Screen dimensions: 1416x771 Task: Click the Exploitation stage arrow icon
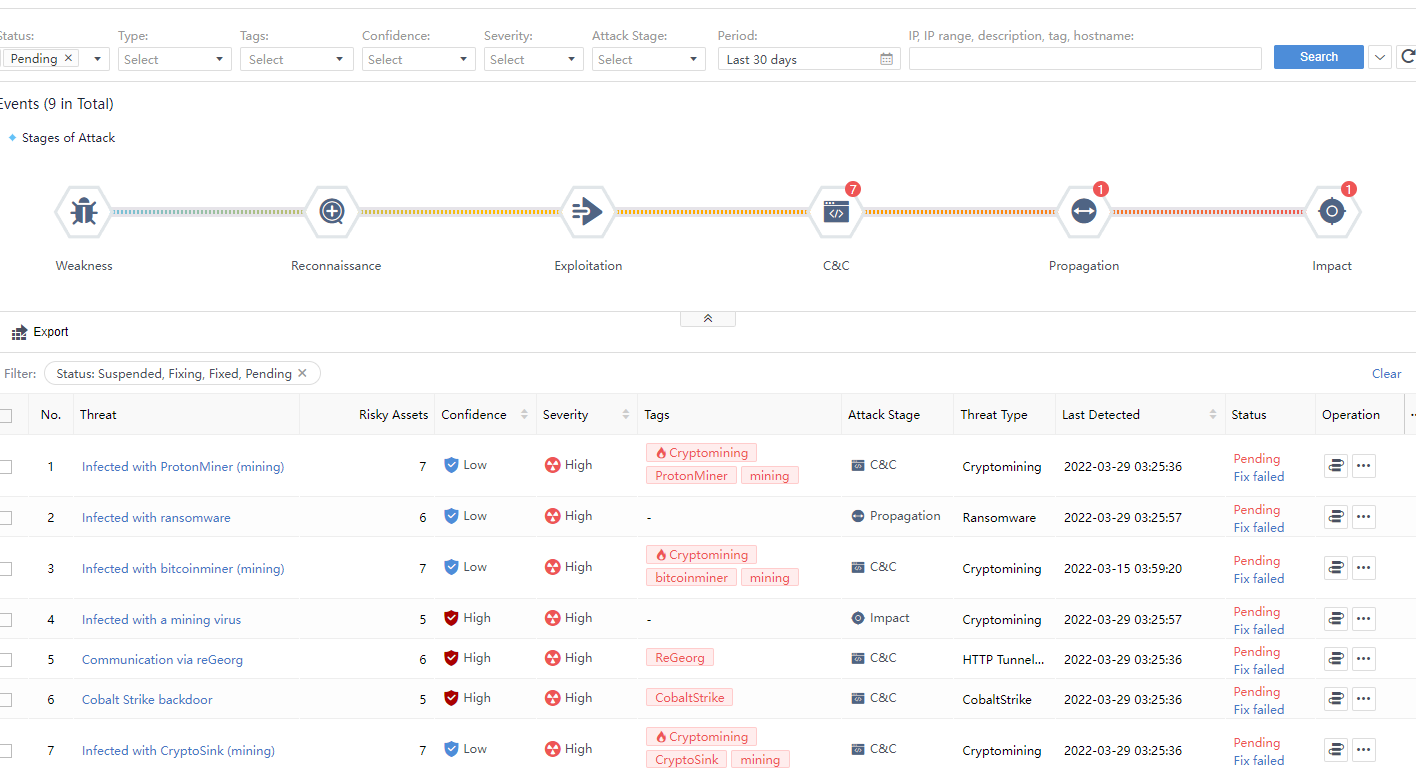click(587, 212)
